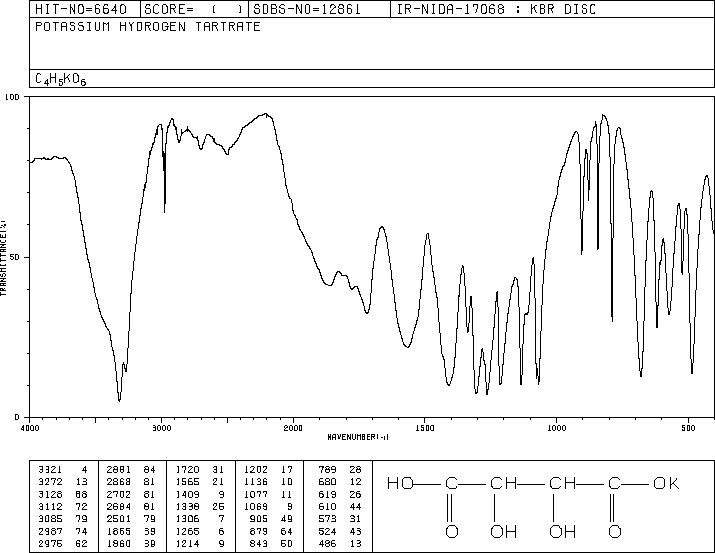The width and height of the screenshot is (715, 553).
Task: Click the OK group in structure diagram
Action: (x=666, y=483)
